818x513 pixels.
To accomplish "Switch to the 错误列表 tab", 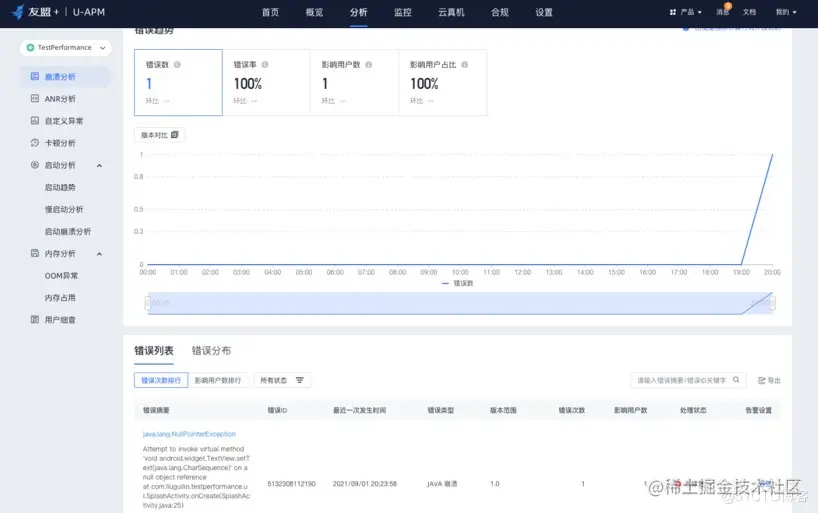I will pos(154,351).
